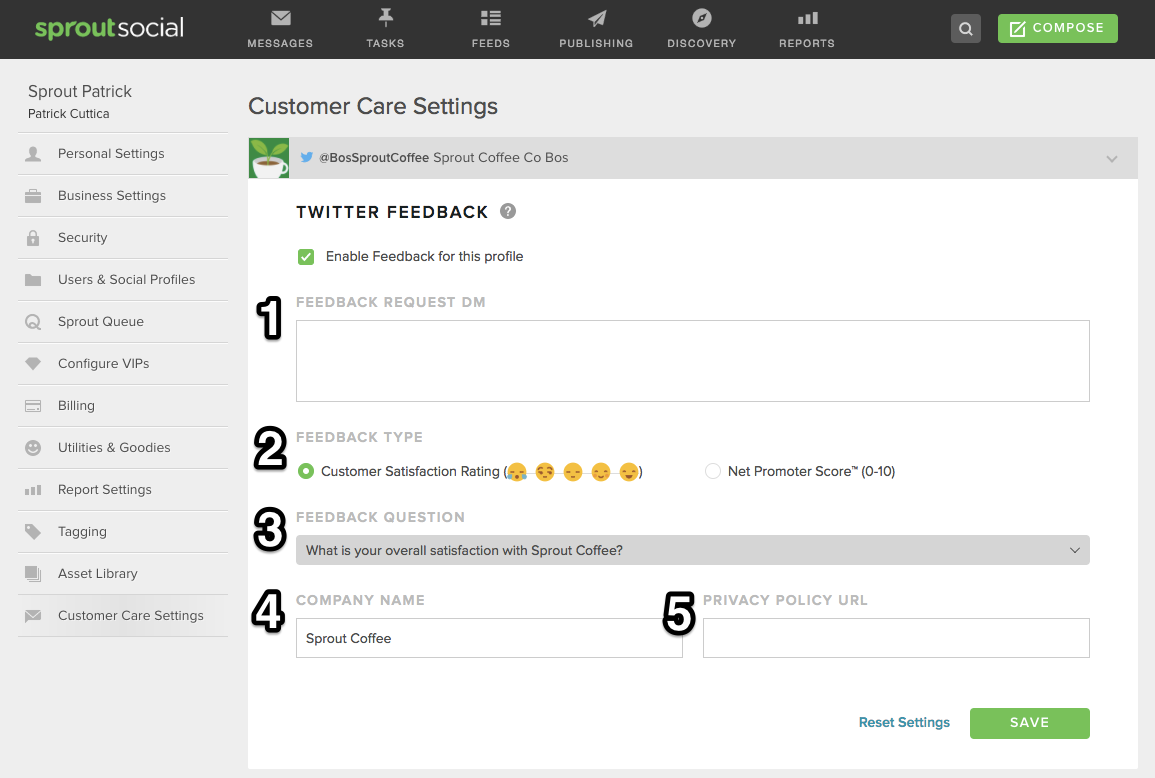Click the Business Settings briefcase icon

pyautogui.click(x=33, y=196)
